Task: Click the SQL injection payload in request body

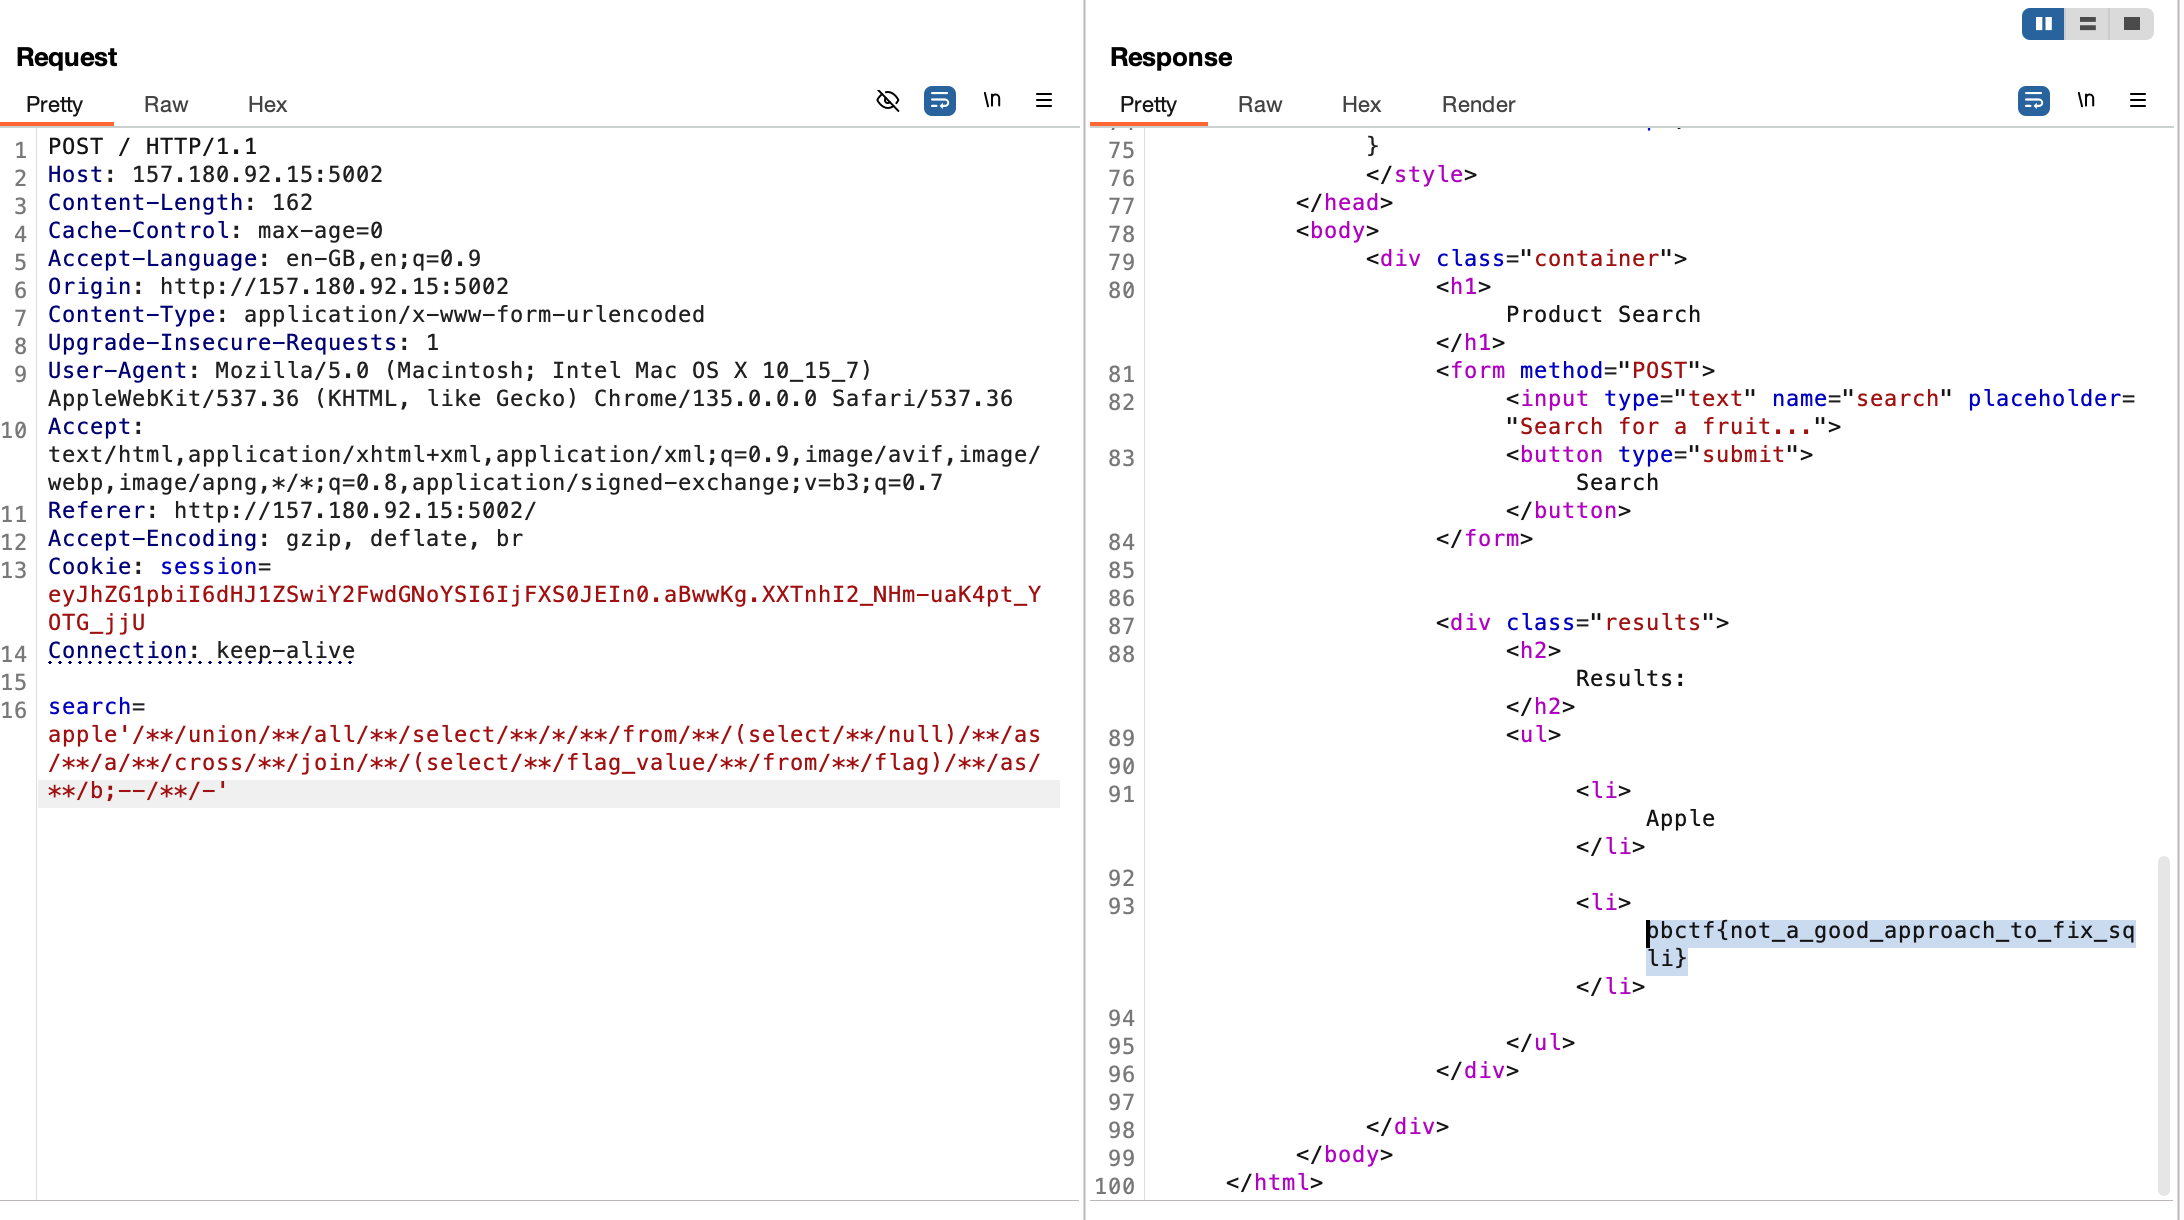Action: tap(544, 762)
